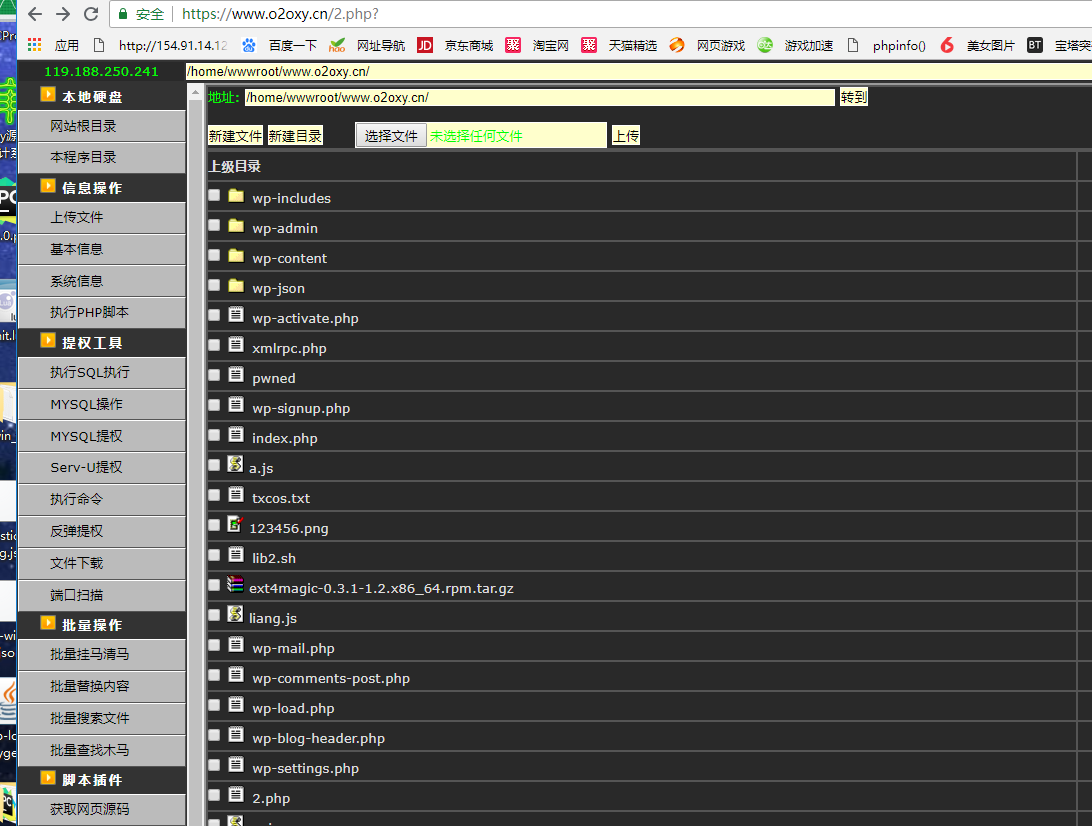Image resolution: width=1092 pixels, height=826 pixels.
Task: Click the file icon of 2.php
Action: pos(236,794)
